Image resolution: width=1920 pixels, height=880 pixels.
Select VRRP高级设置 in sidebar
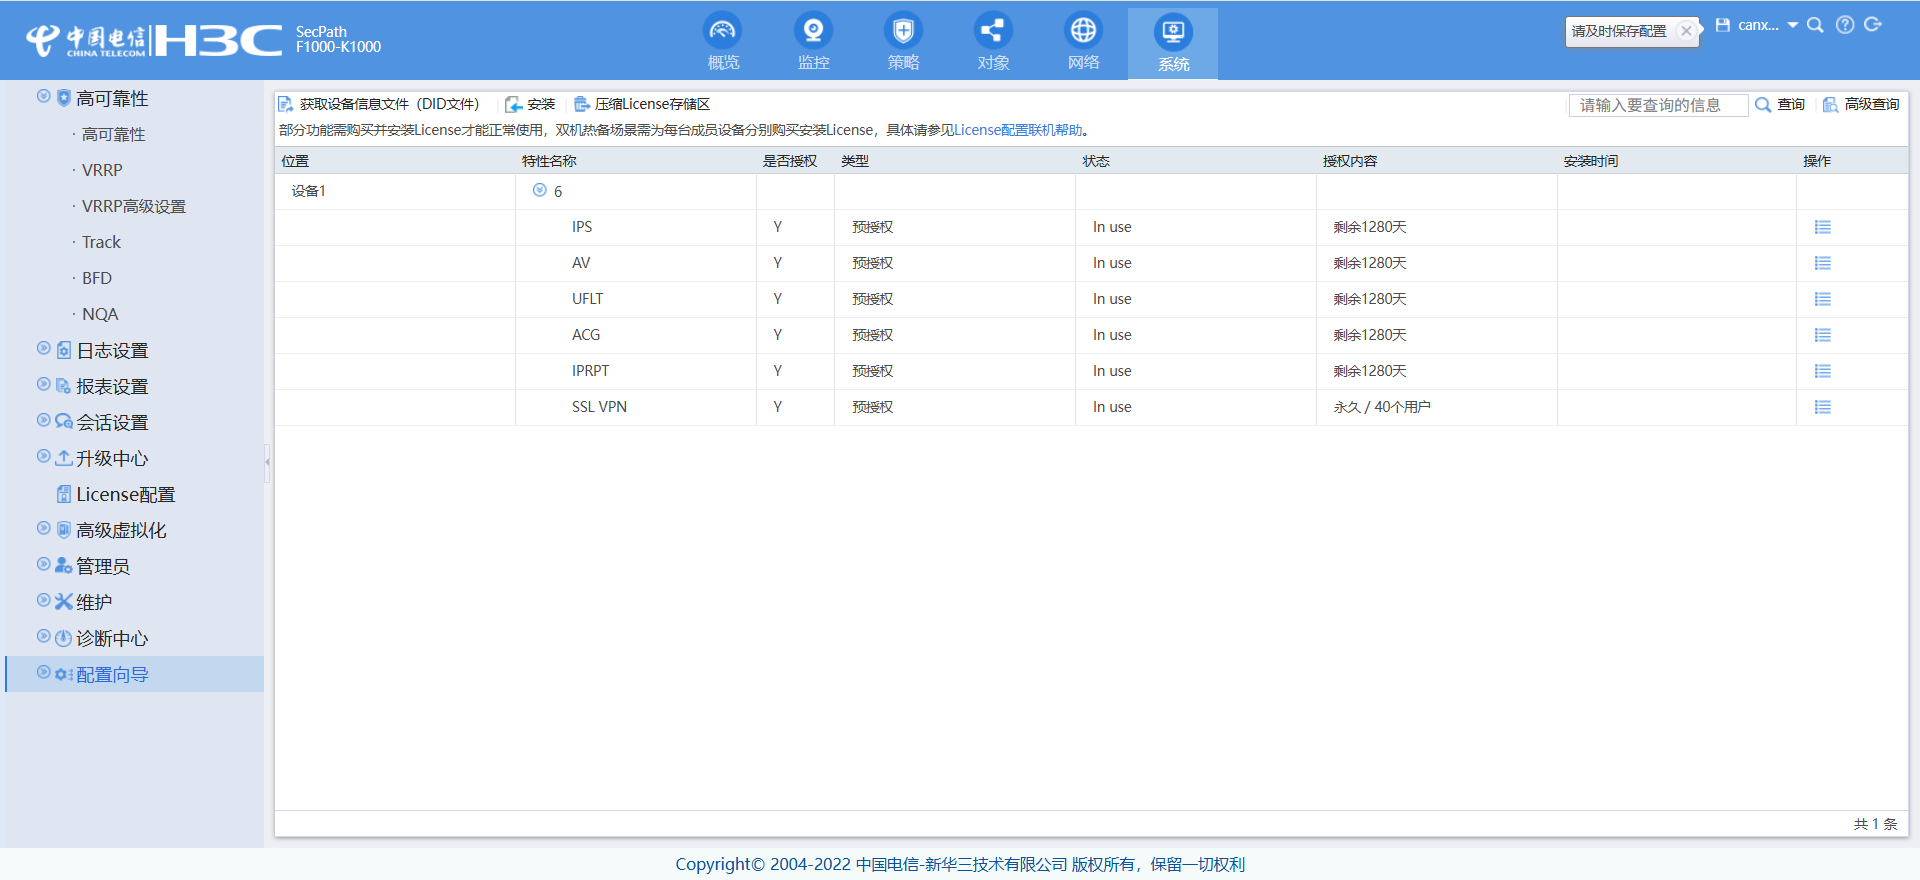pyautogui.click(x=134, y=206)
